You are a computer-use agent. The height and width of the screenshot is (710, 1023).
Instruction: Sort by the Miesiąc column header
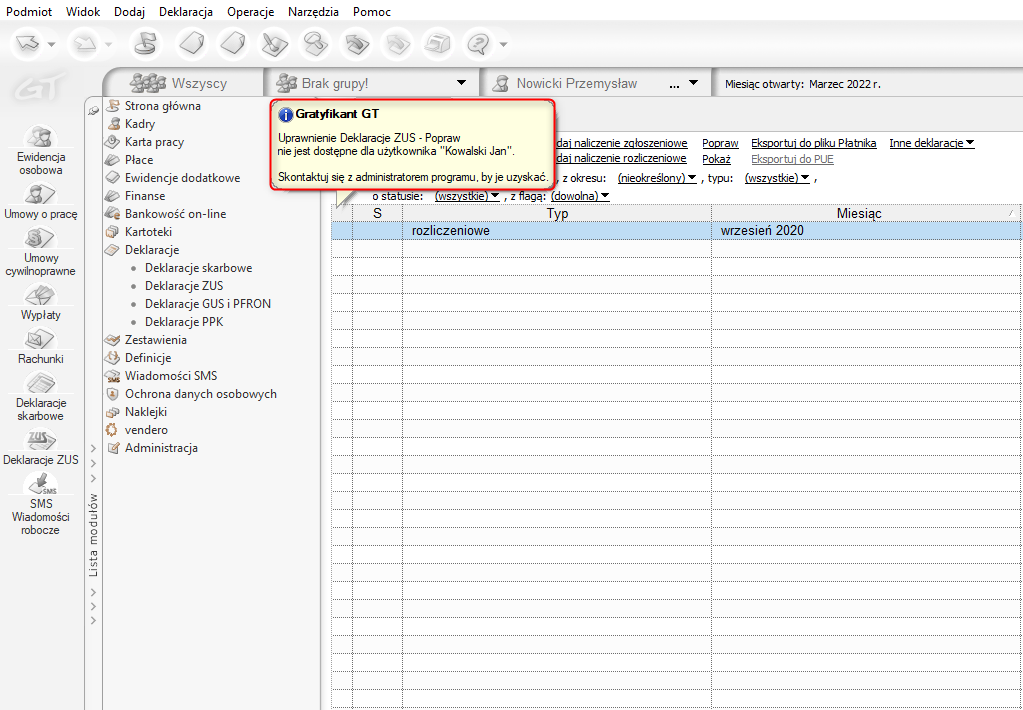pos(866,213)
